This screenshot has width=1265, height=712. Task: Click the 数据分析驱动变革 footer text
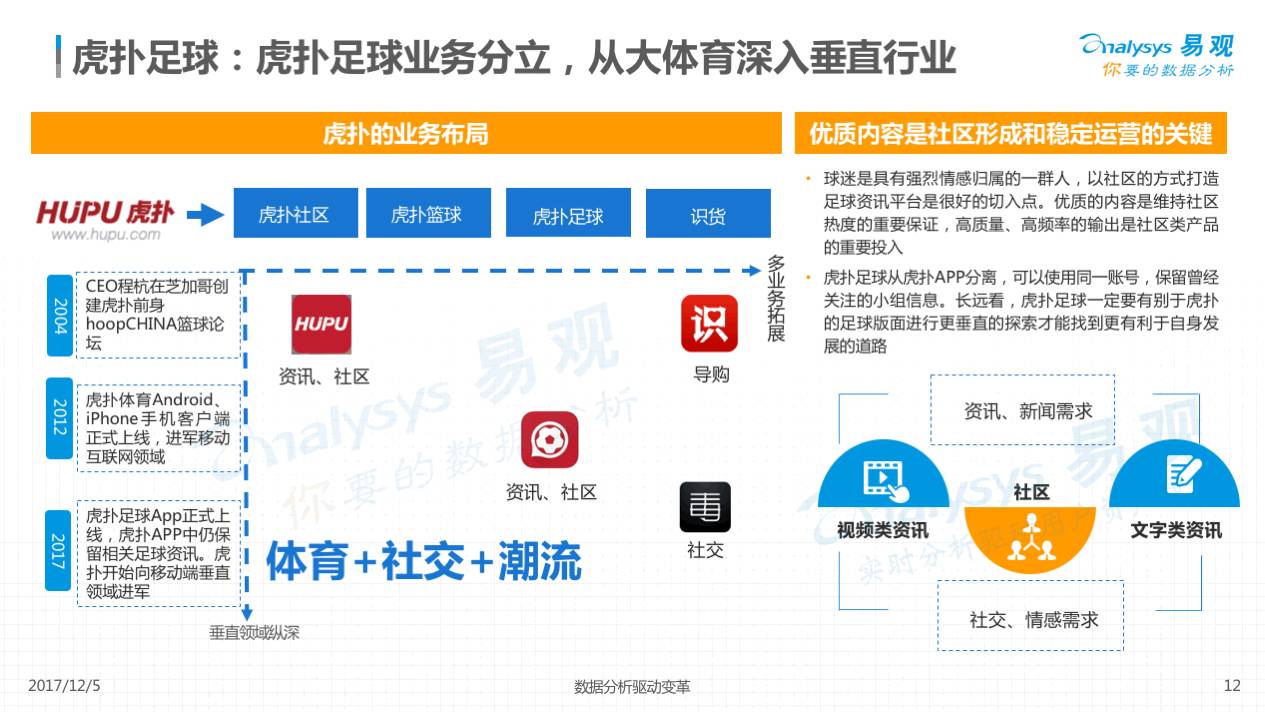point(632,687)
